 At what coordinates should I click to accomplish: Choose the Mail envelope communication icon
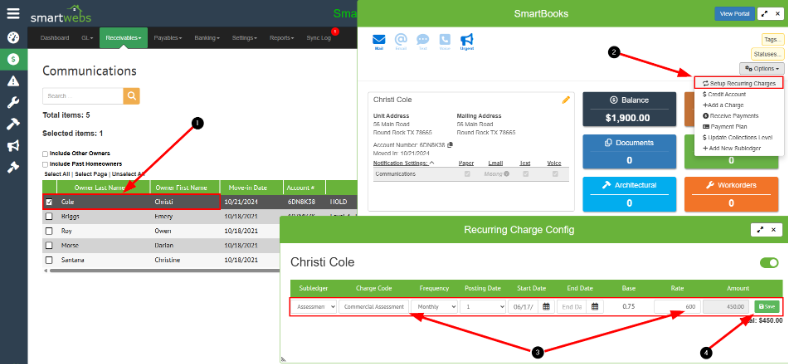pos(379,42)
